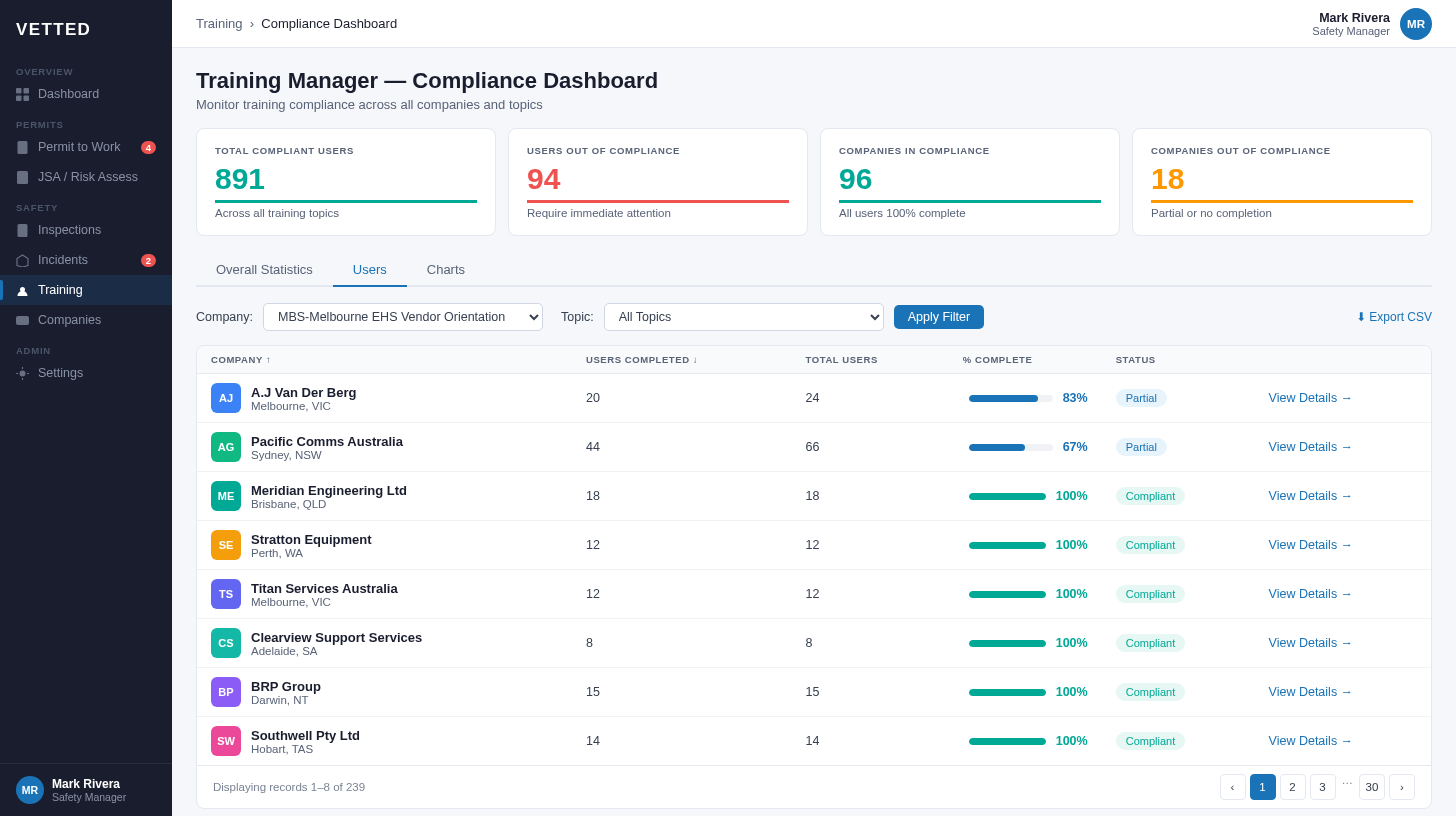Click the Partial status chip for Pacific Comms
The width and height of the screenshot is (1456, 816).
click(x=1141, y=447)
